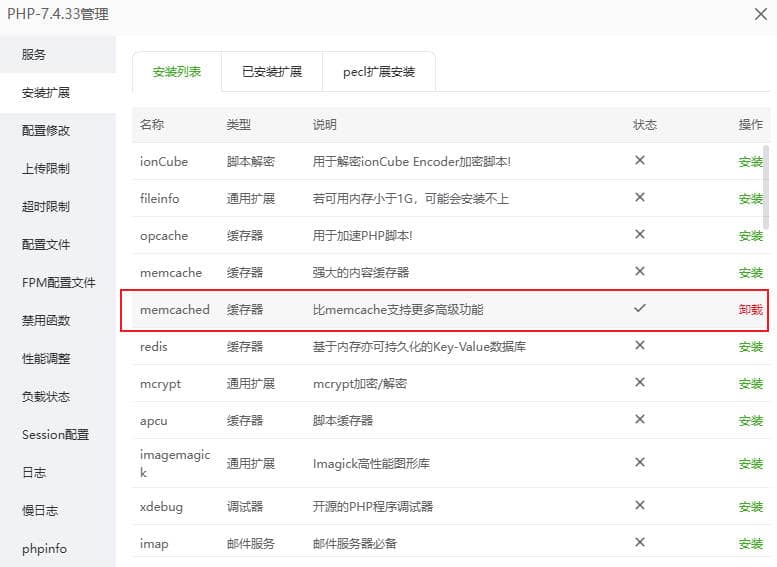Open Session配置 section

coord(58,435)
